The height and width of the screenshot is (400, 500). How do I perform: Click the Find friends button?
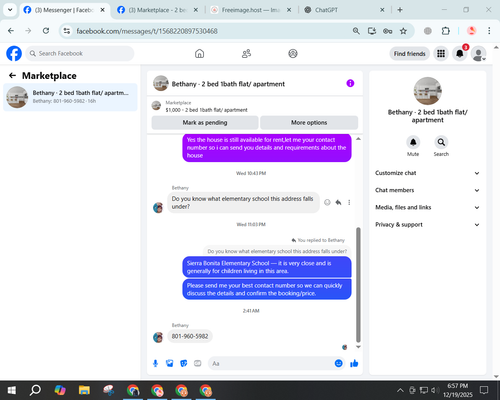(410, 53)
